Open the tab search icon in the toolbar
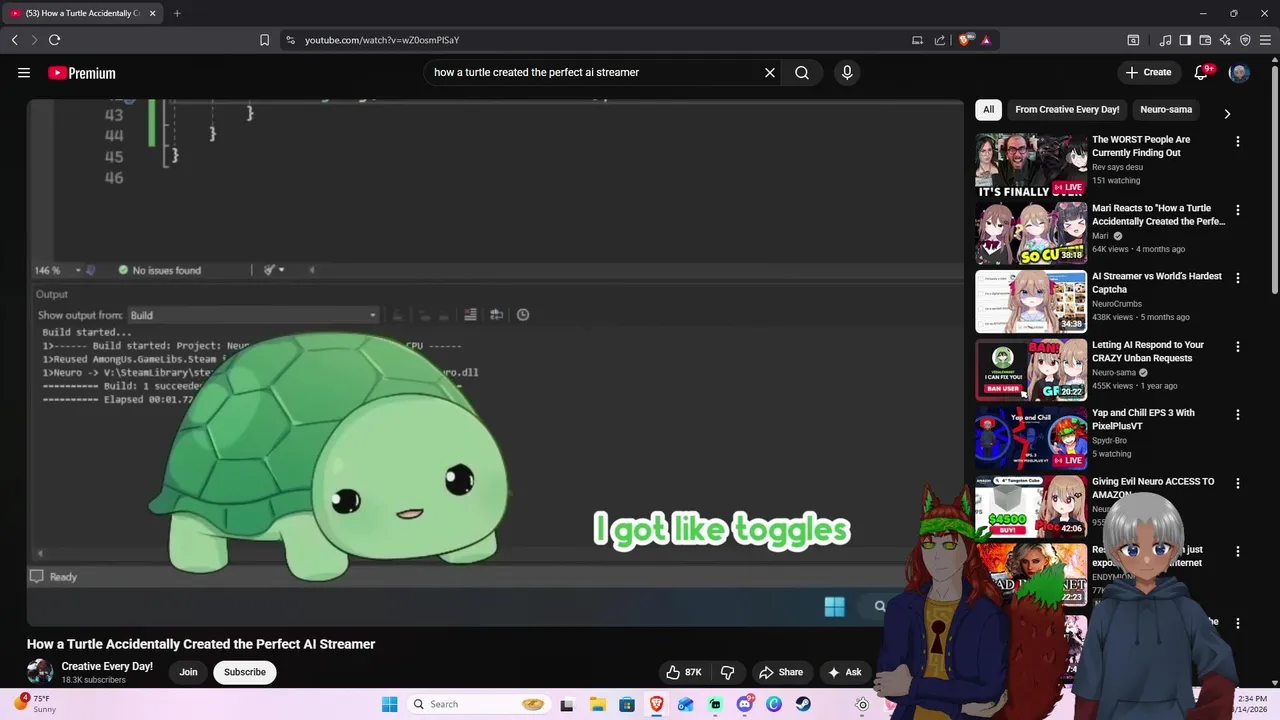The width and height of the screenshot is (1280, 720). [1133, 40]
